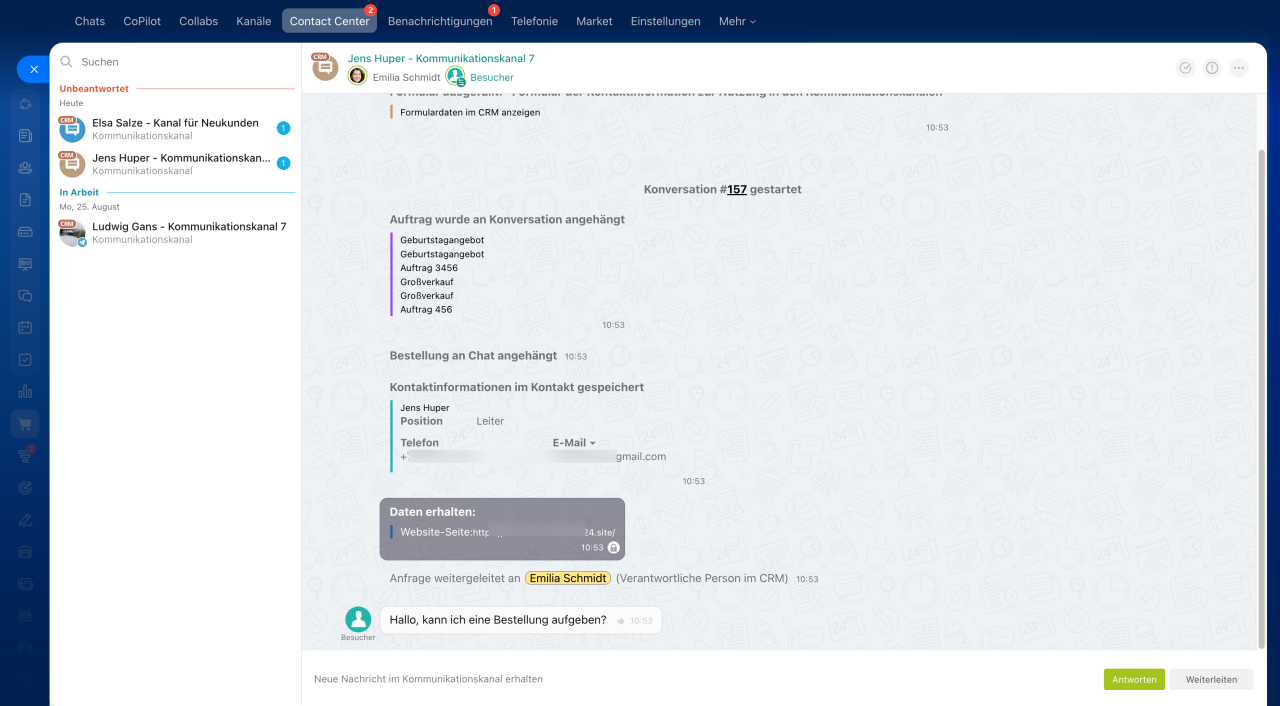Open the shopping cart icon in sidebar
Image resolution: width=1280 pixels, height=706 pixels.
(x=25, y=424)
